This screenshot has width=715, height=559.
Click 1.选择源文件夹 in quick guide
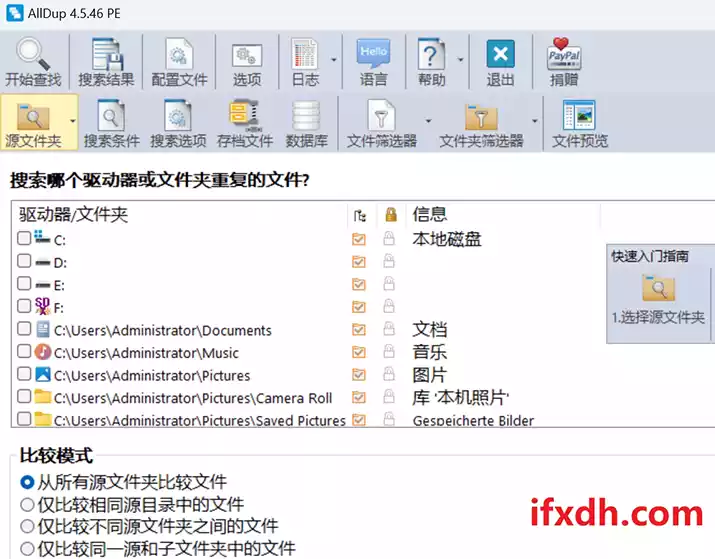tap(658, 298)
